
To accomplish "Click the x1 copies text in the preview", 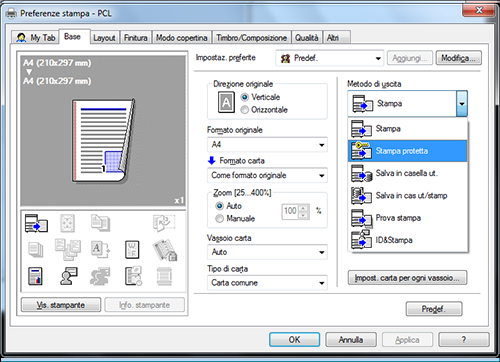I will [x=179, y=200].
